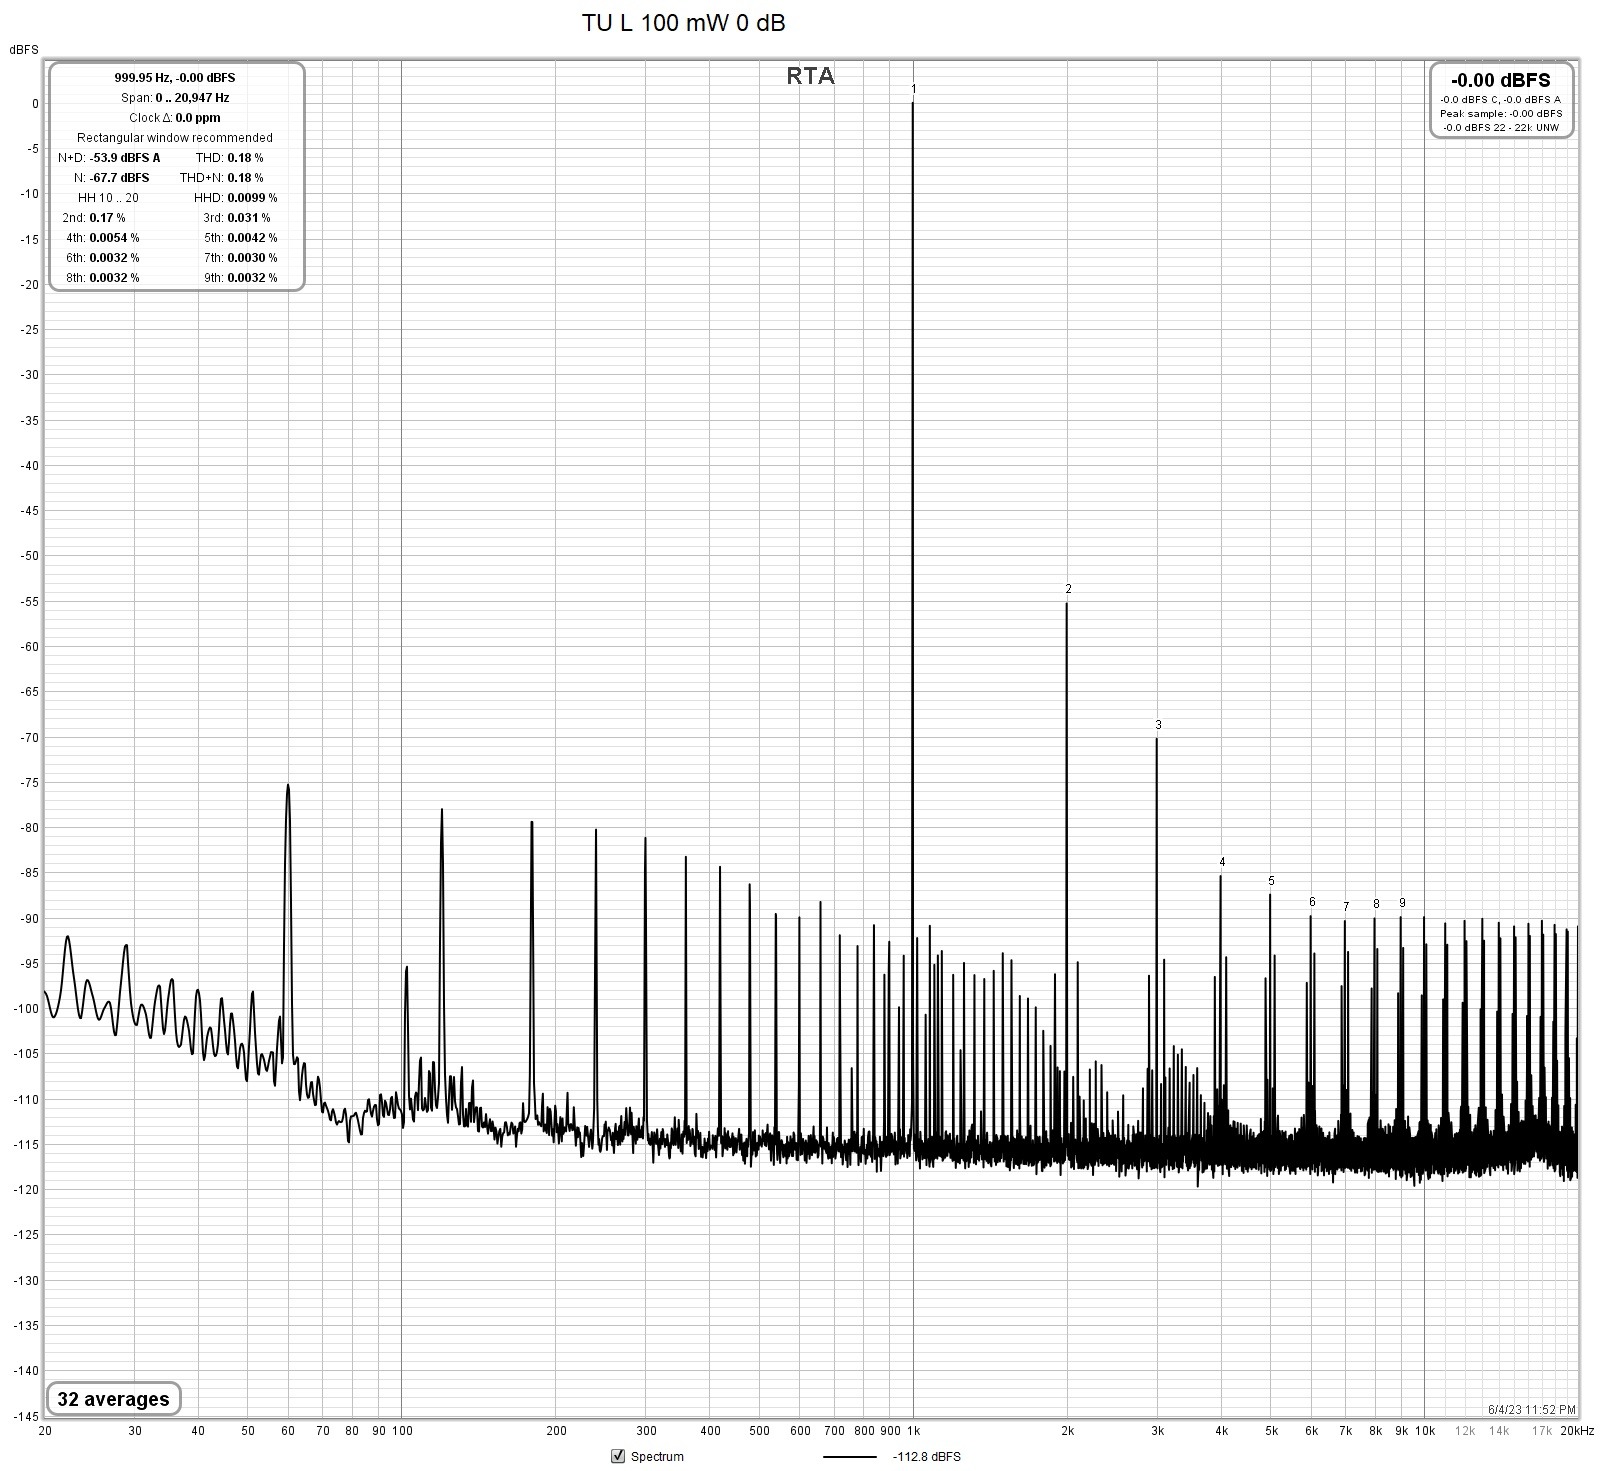Click the dBFS y-axis unit label

pyautogui.click(x=24, y=49)
